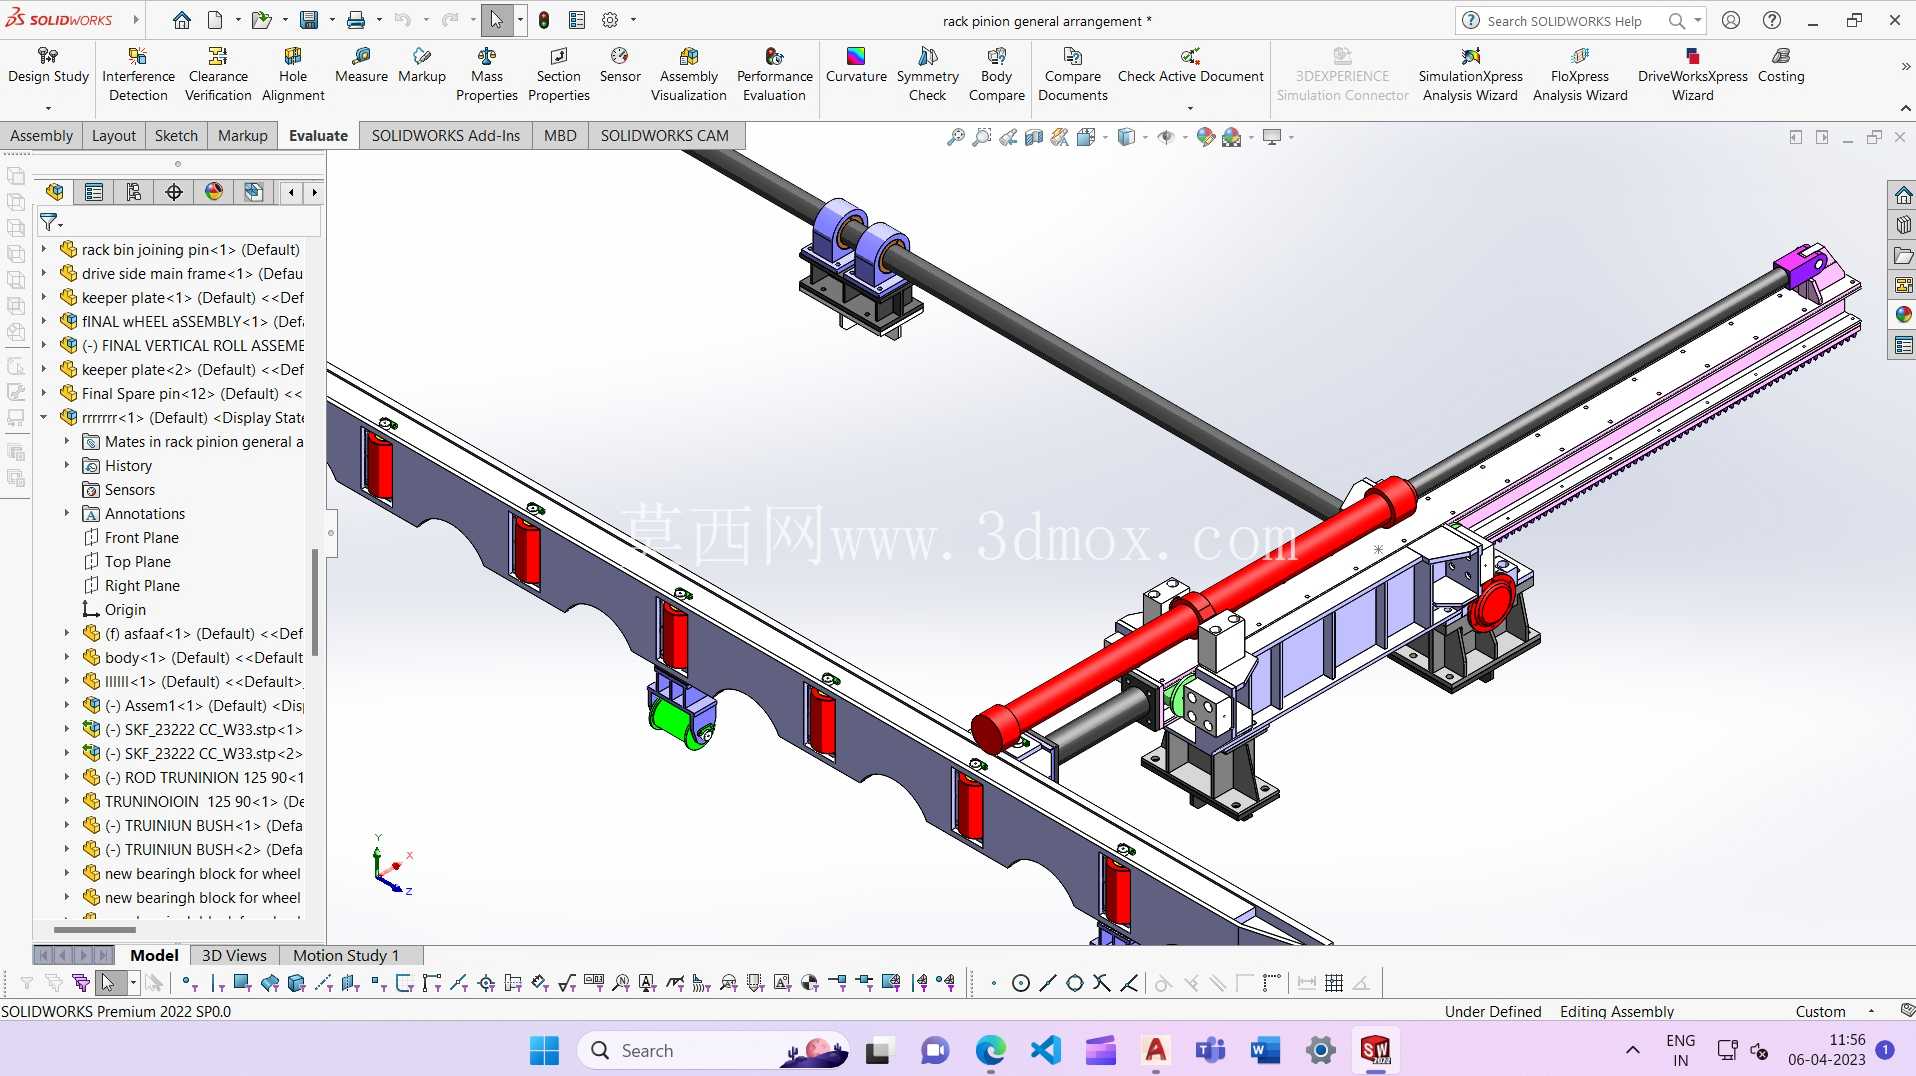Viewport: 1916px width, 1076px height.
Task: Launch Clearance Verification
Action: tap(218, 75)
